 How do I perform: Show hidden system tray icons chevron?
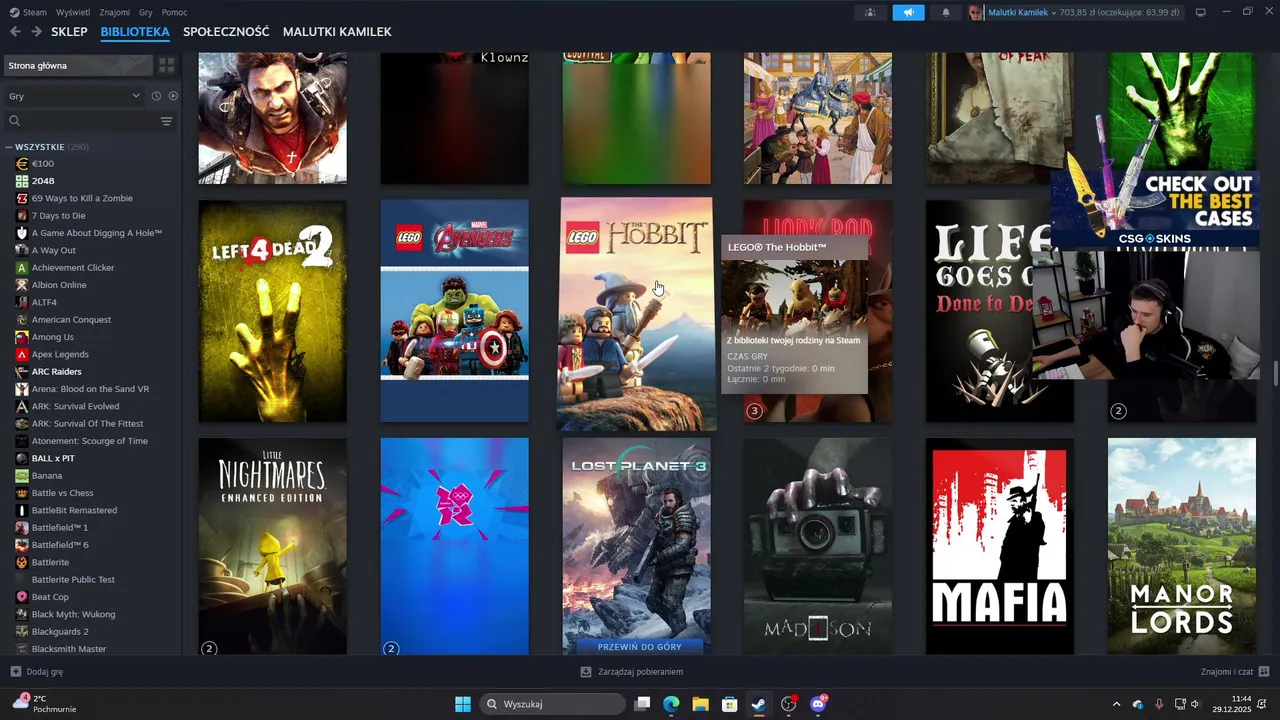1117,704
